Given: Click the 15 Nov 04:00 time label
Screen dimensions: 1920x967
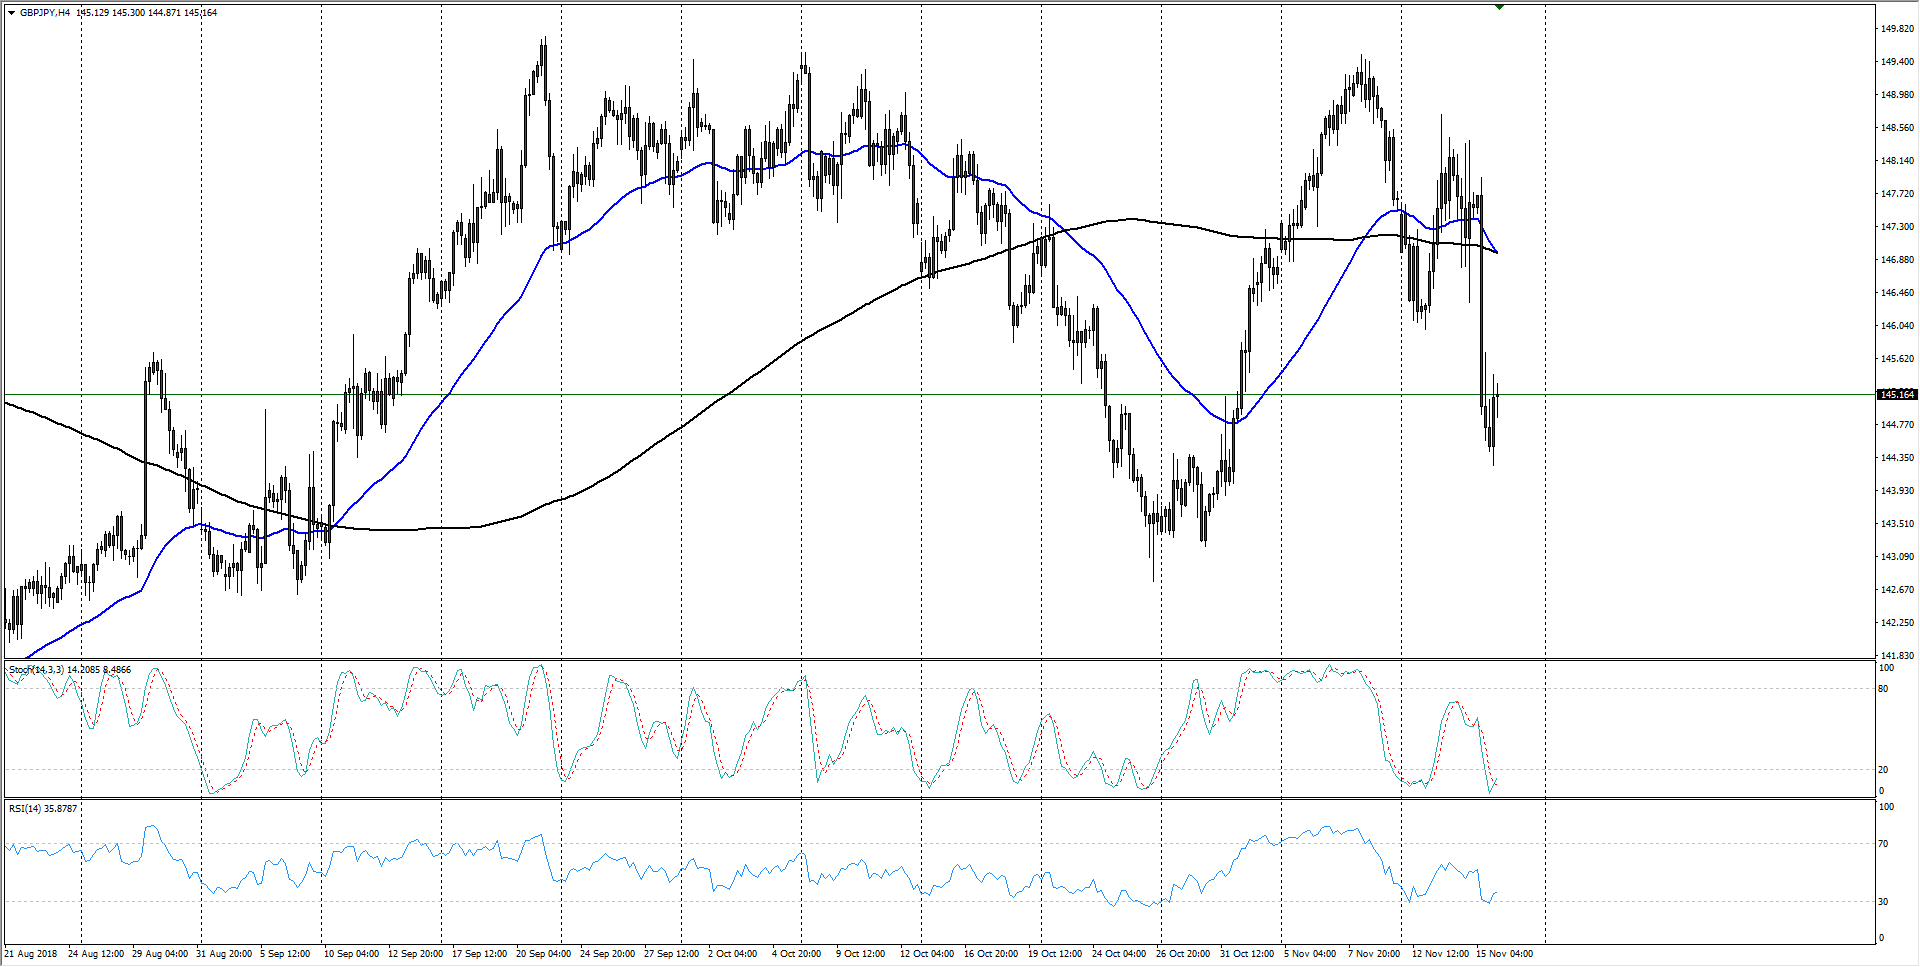Looking at the screenshot, I should (x=1504, y=953).
